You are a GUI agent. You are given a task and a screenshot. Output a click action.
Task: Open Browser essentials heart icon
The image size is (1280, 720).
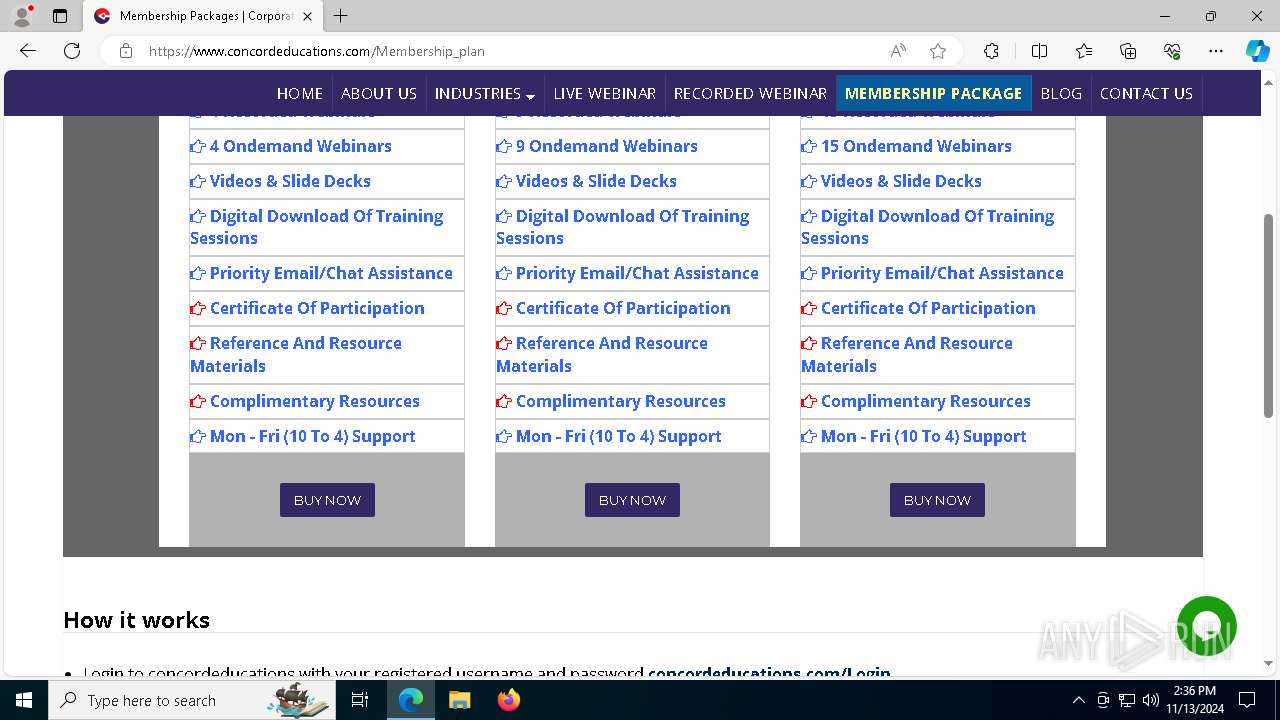click(1172, 51)
